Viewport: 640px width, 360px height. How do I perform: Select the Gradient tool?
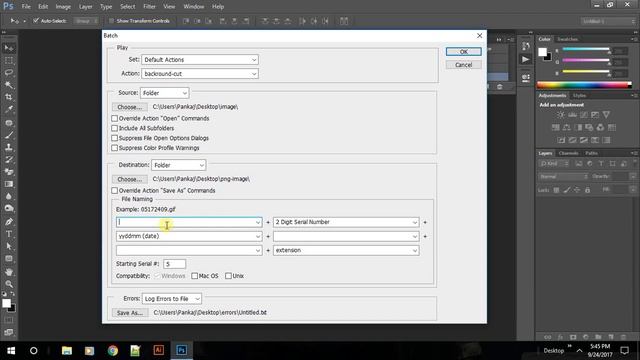click(9, 184)
